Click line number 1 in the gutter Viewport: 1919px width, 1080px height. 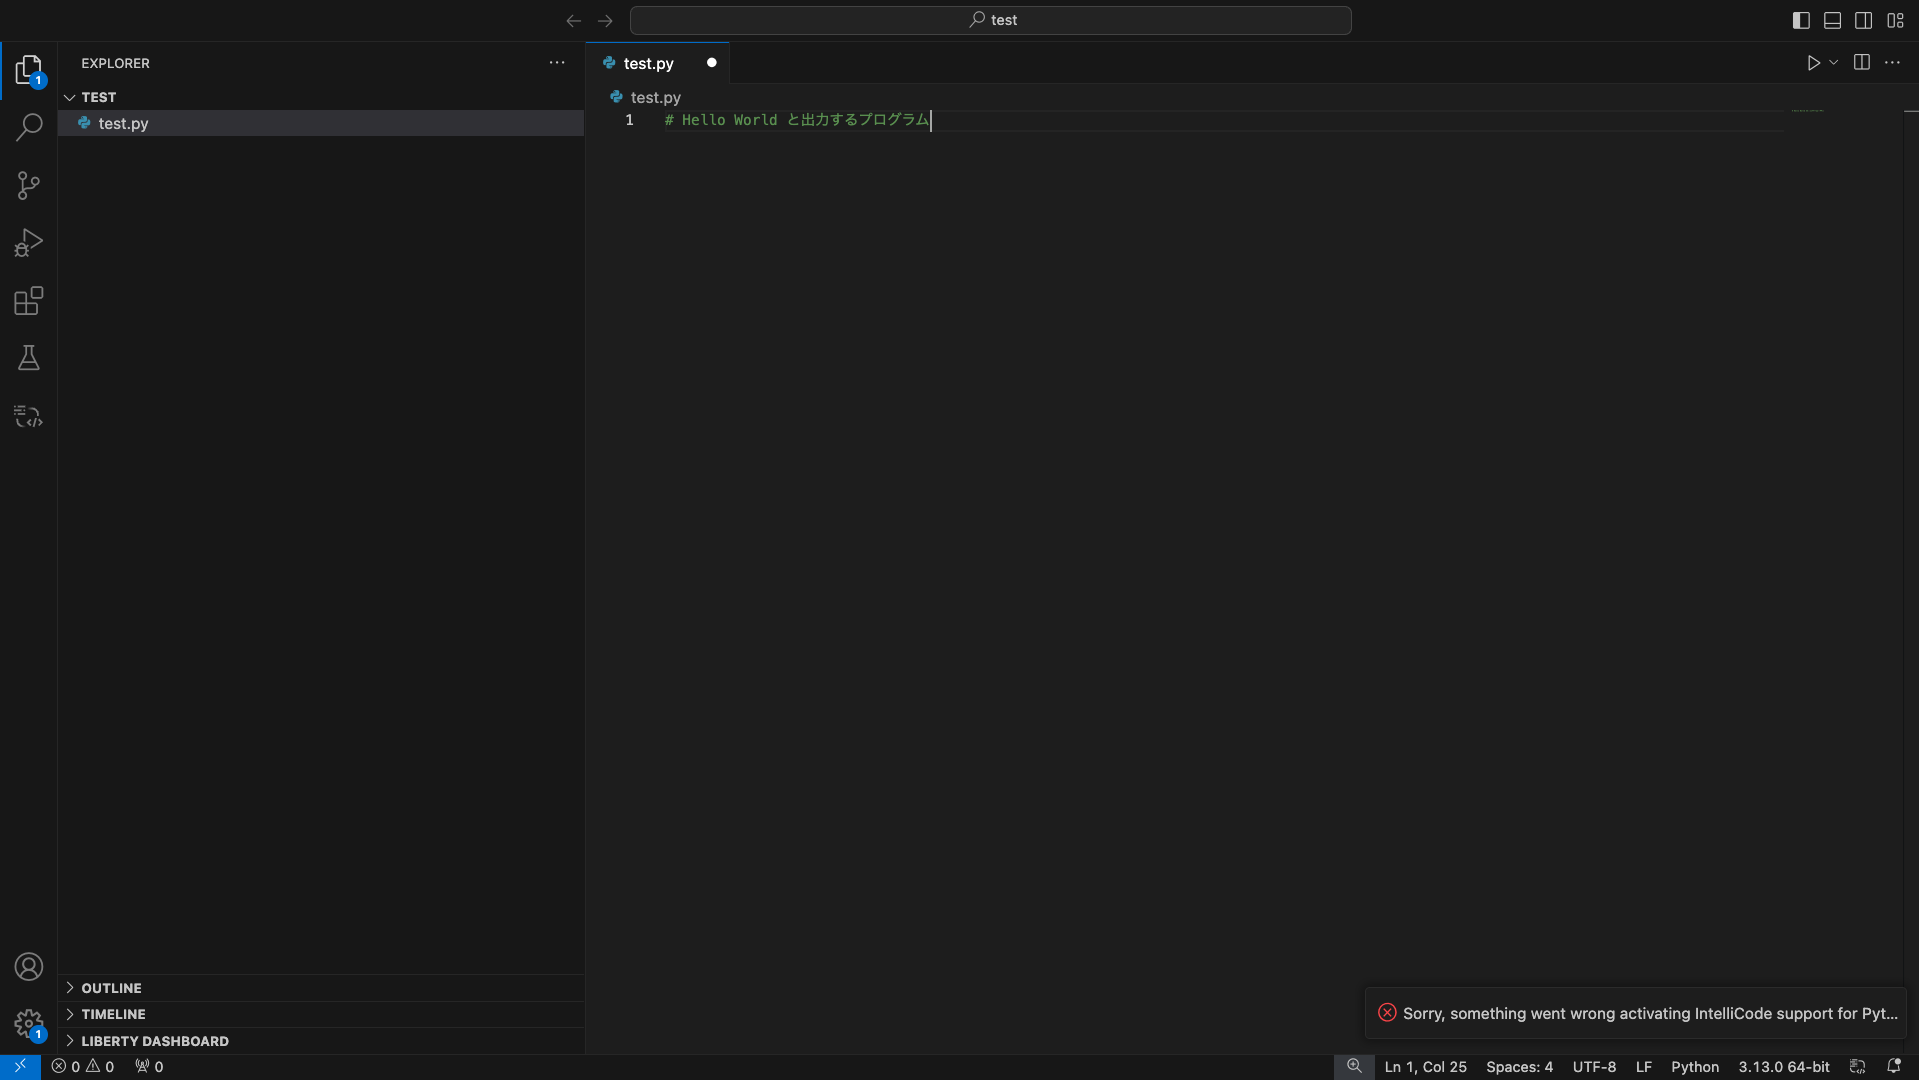629,120
